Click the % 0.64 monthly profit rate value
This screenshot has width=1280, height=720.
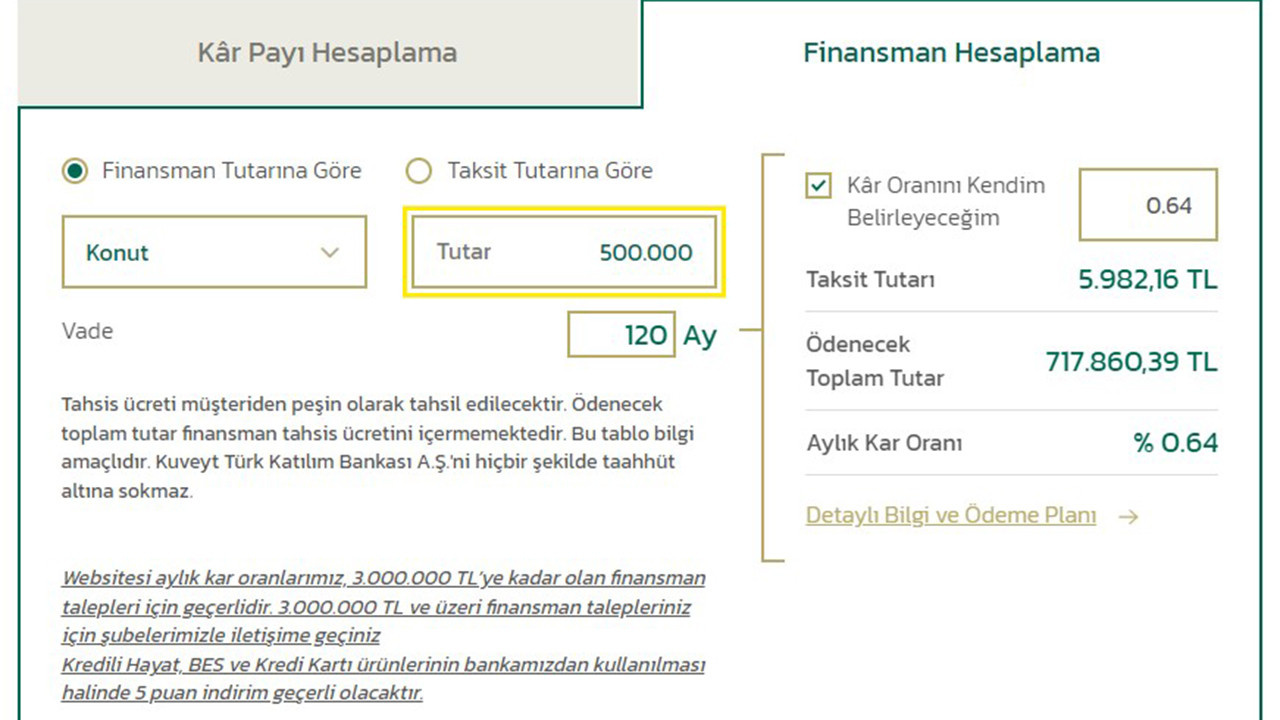[x=1175, y=443]
